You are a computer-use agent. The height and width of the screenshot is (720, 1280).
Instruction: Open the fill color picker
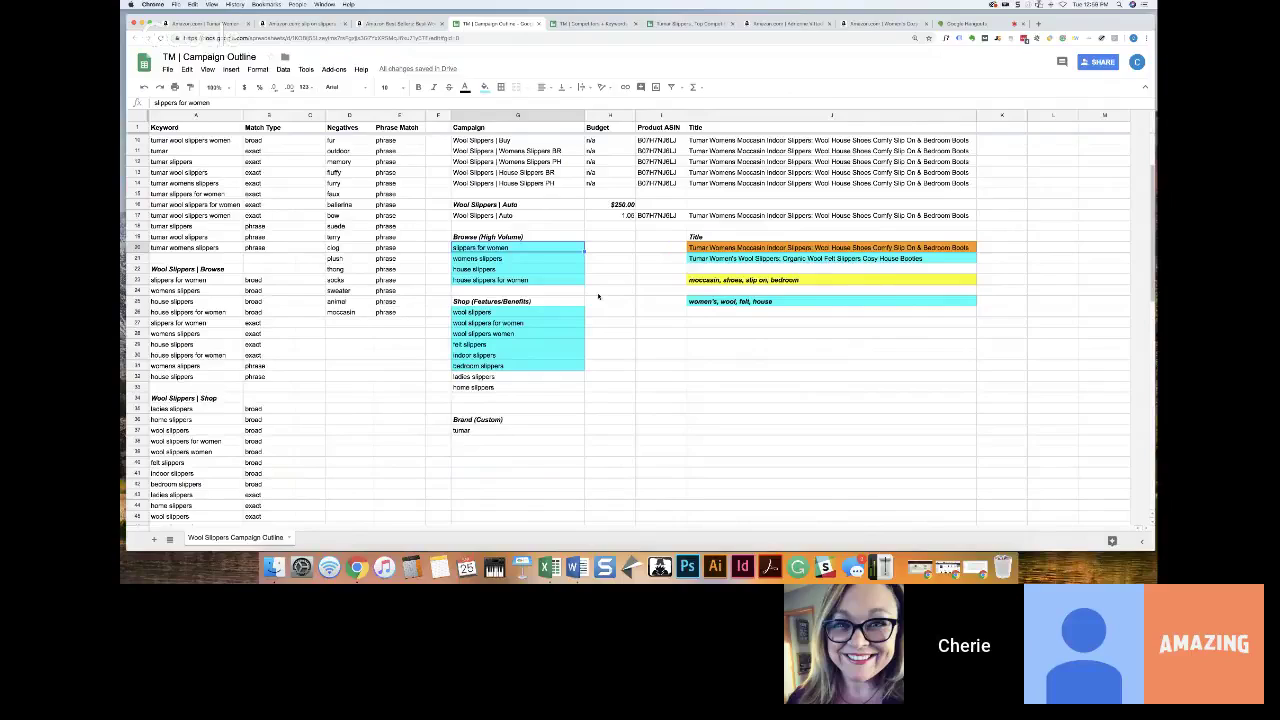pos(485,87)
